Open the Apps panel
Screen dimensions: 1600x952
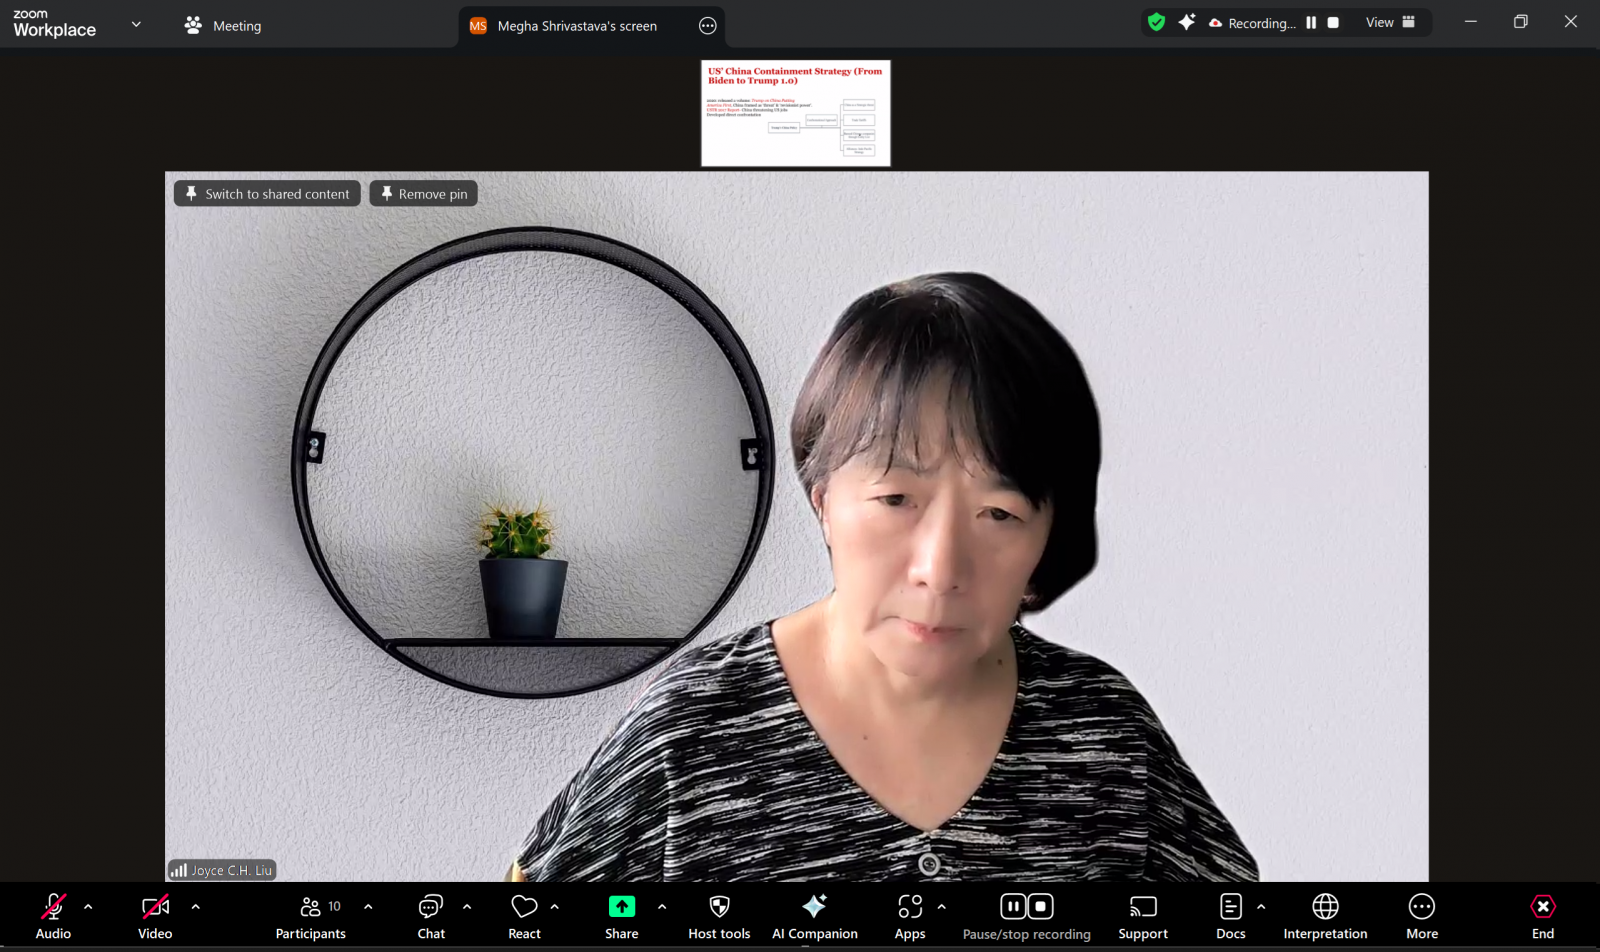click(909, 916)
